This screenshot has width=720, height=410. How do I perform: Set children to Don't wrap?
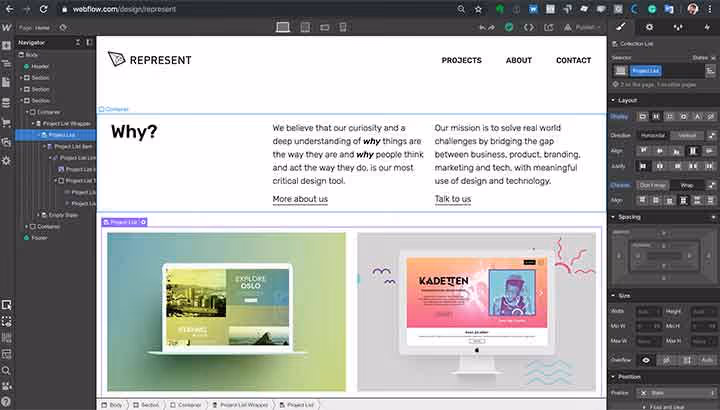tap(653, 185)
